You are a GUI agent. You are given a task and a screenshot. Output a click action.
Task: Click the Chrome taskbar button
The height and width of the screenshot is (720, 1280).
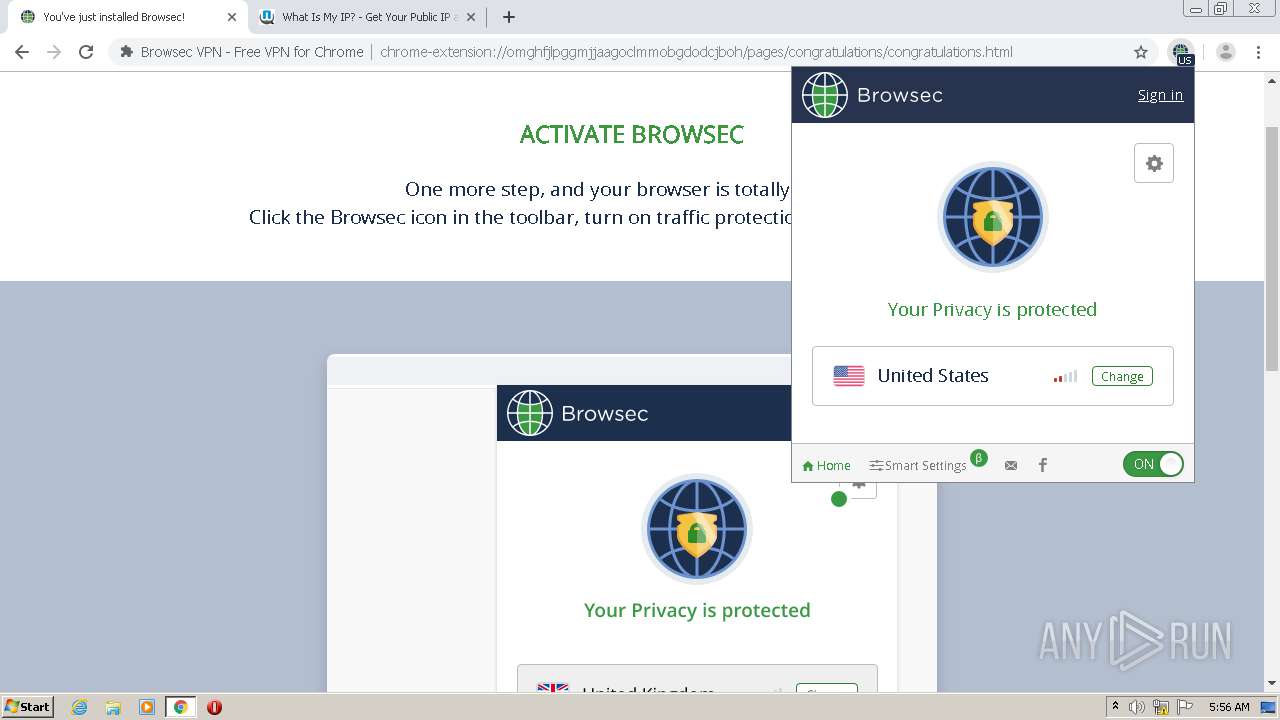pos(181,707)
